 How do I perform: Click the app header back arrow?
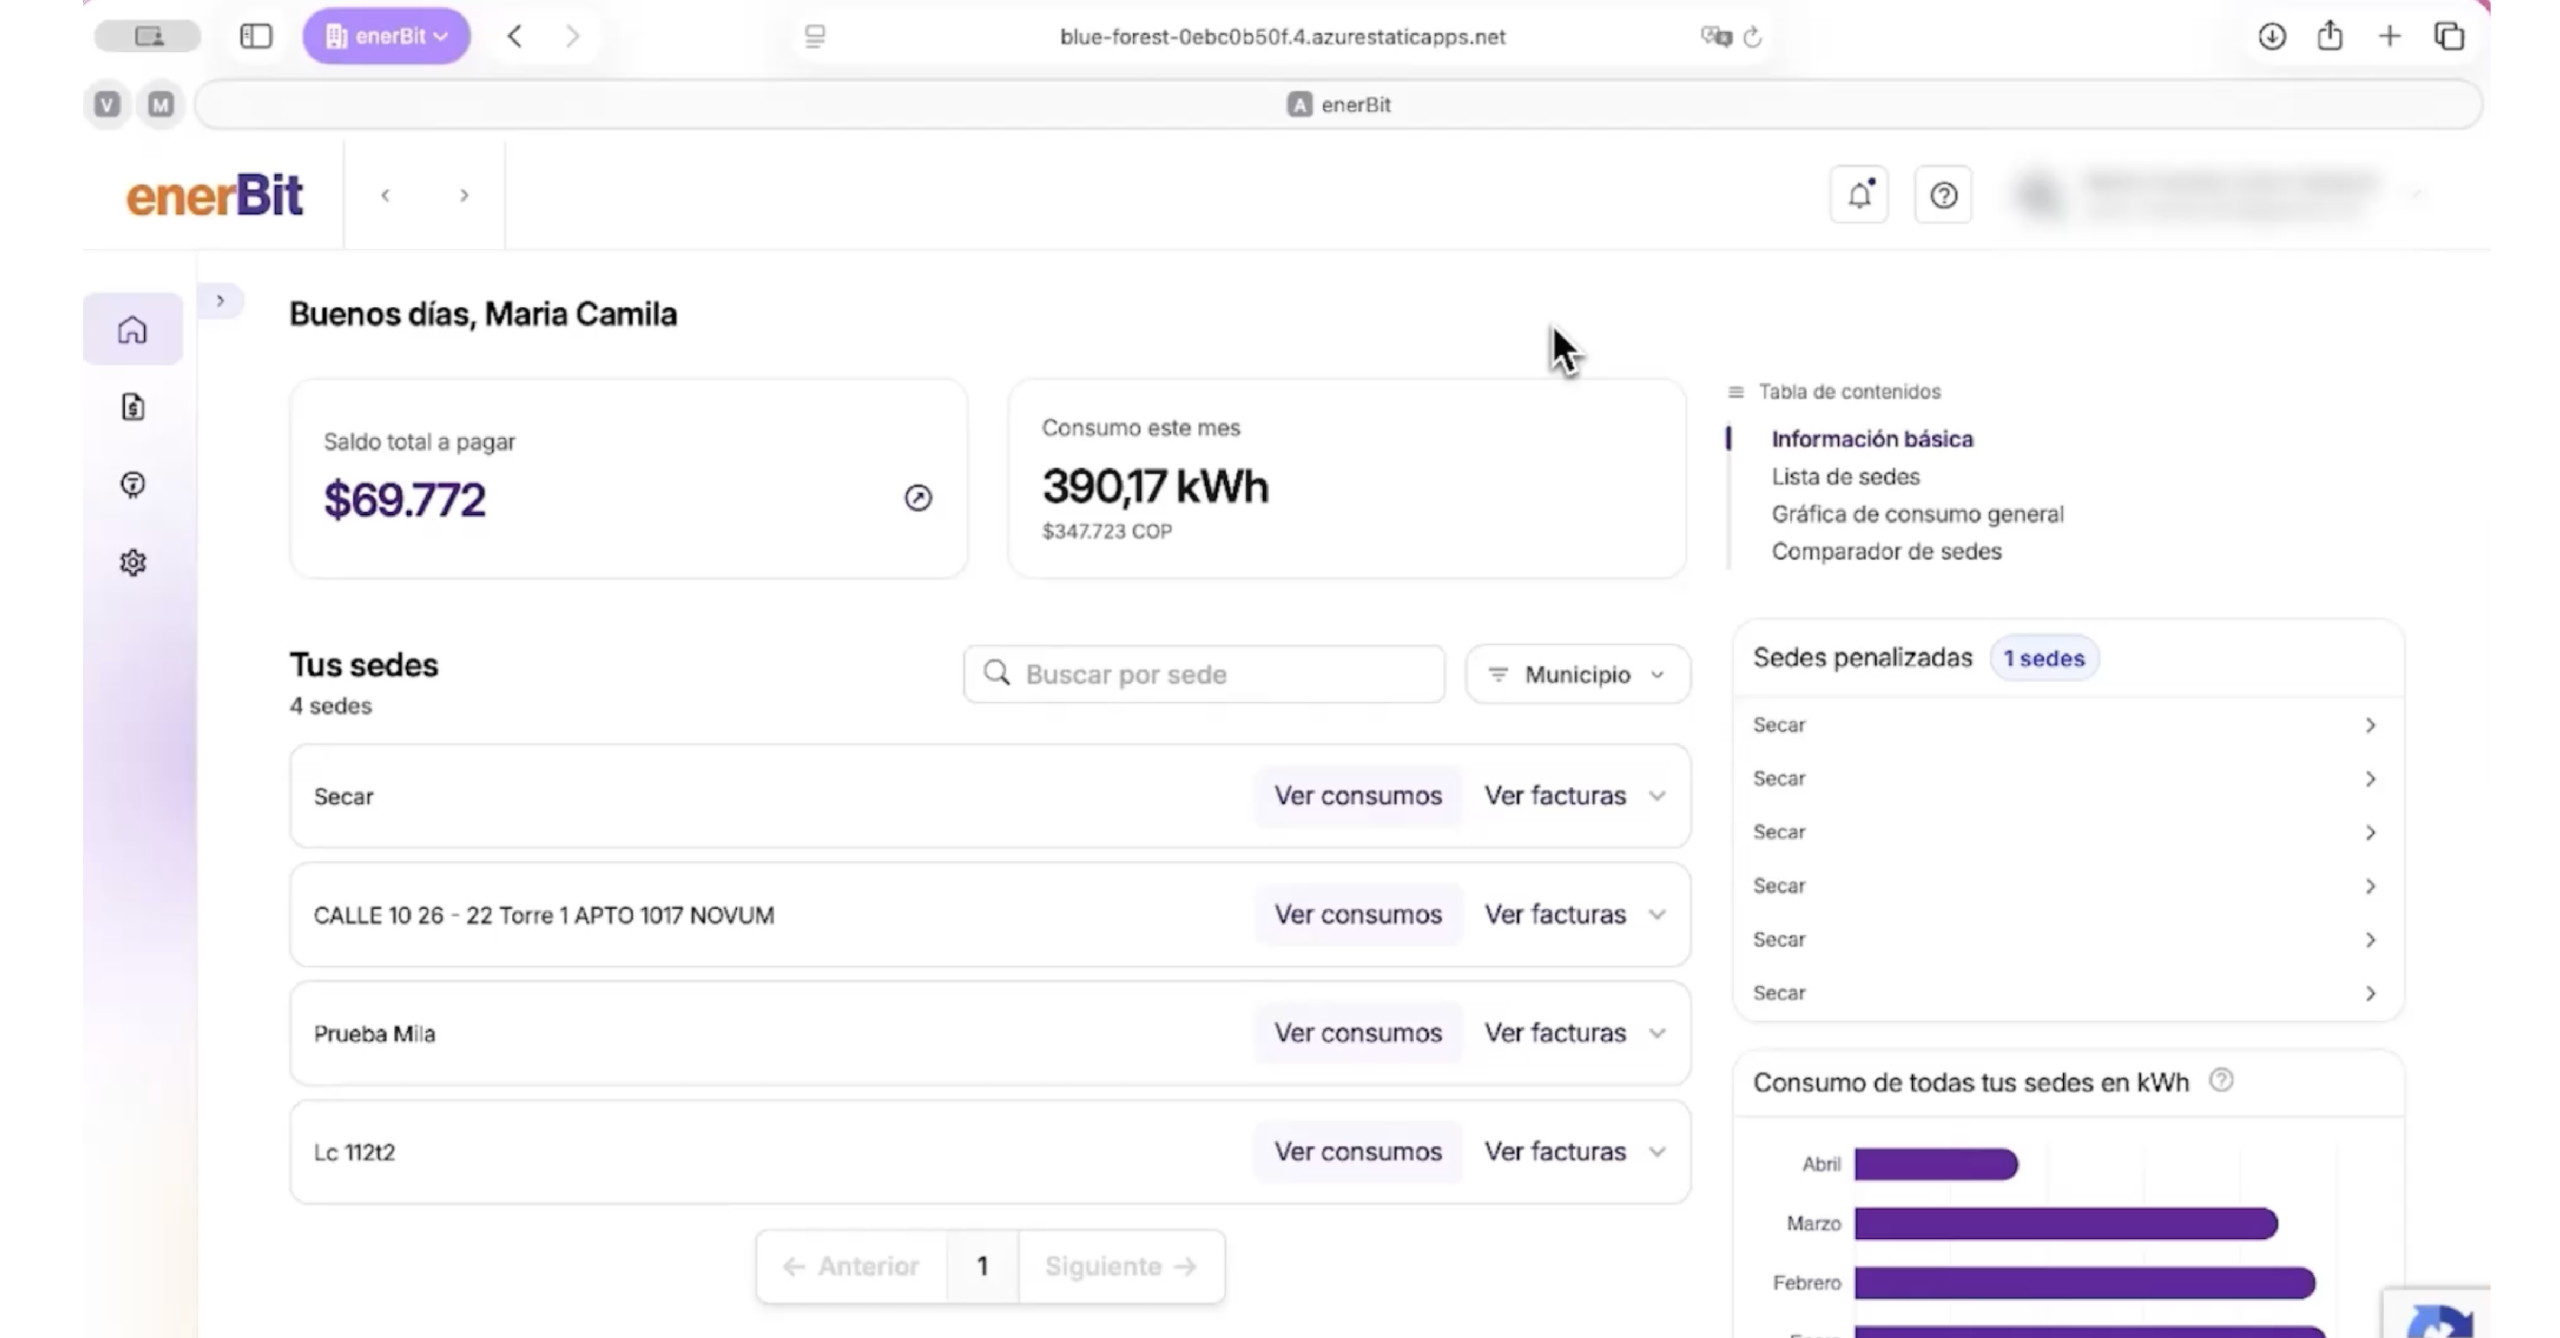pos(385,195)
